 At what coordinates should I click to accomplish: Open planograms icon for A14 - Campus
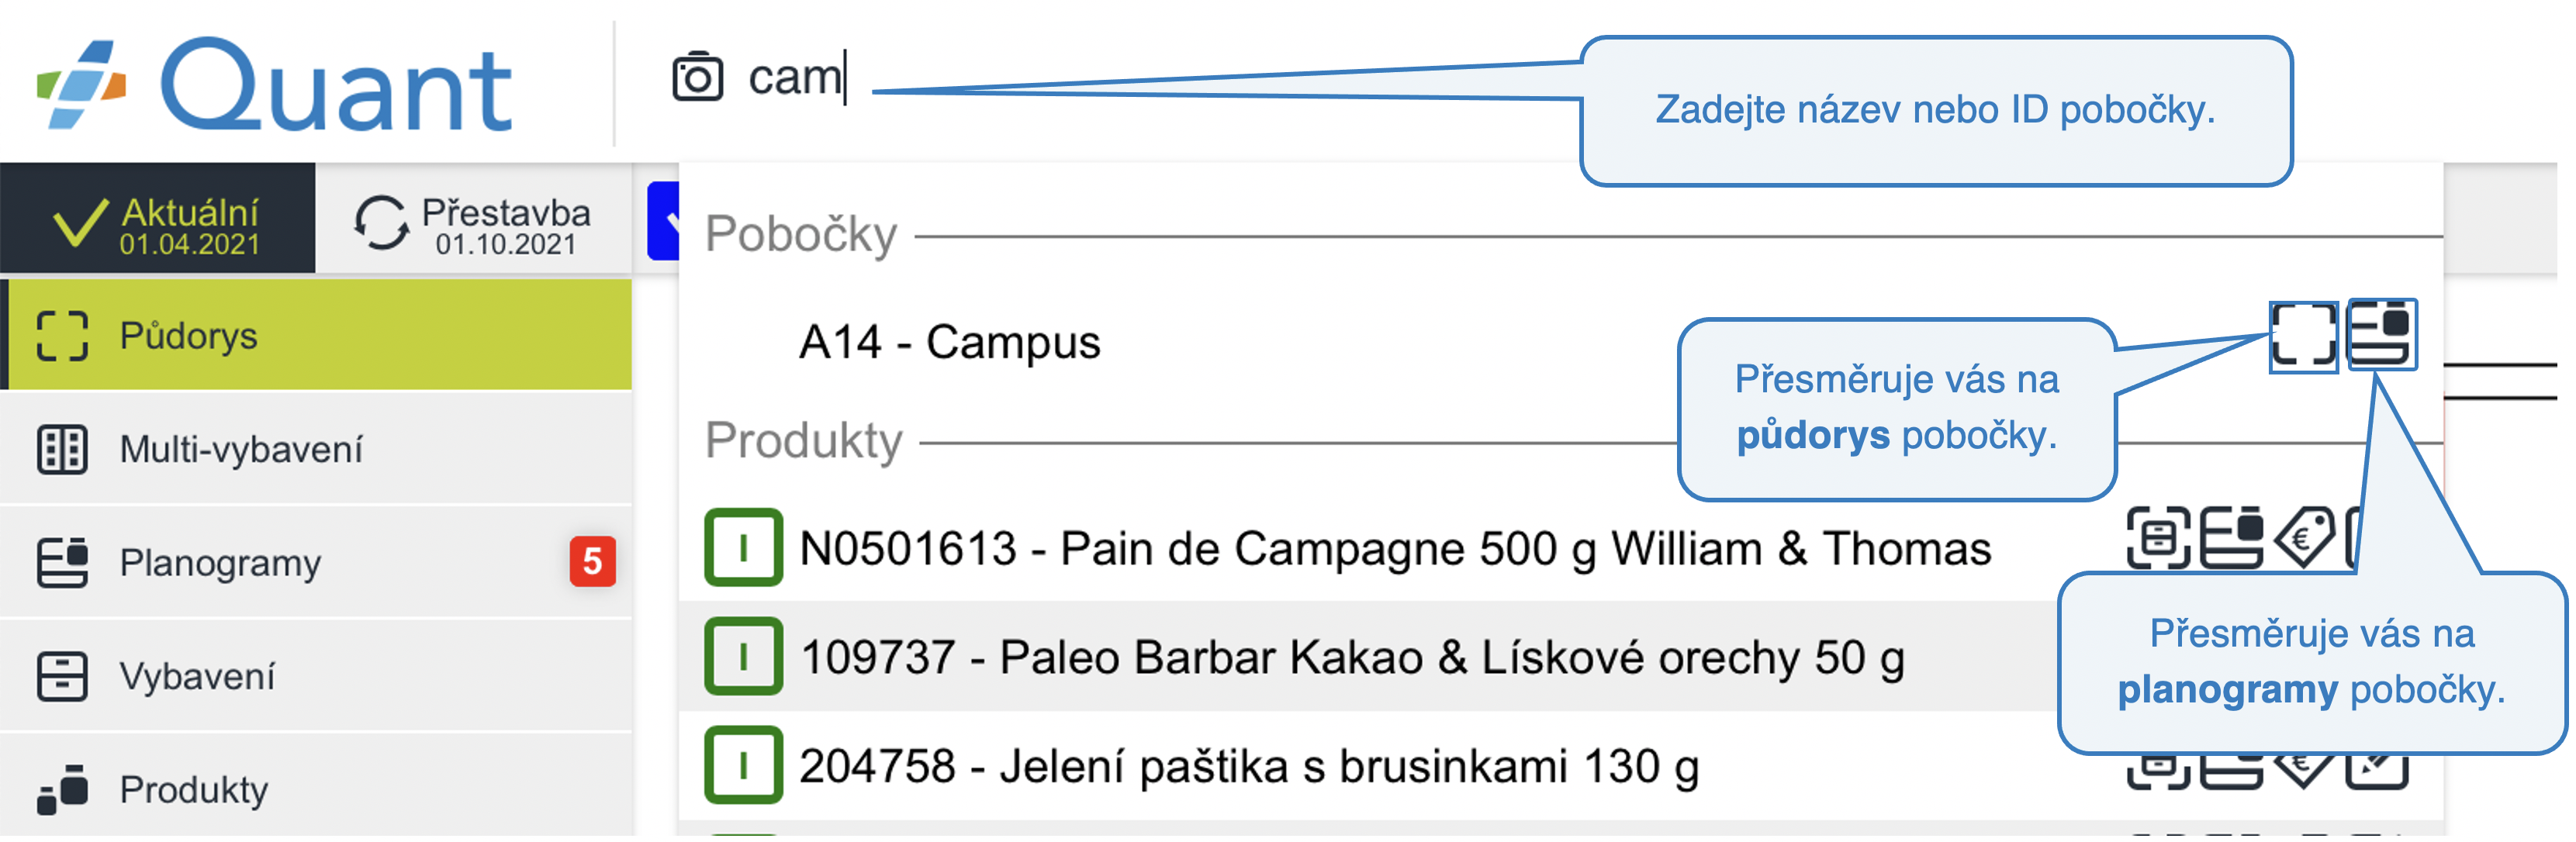pos(2382,335)
